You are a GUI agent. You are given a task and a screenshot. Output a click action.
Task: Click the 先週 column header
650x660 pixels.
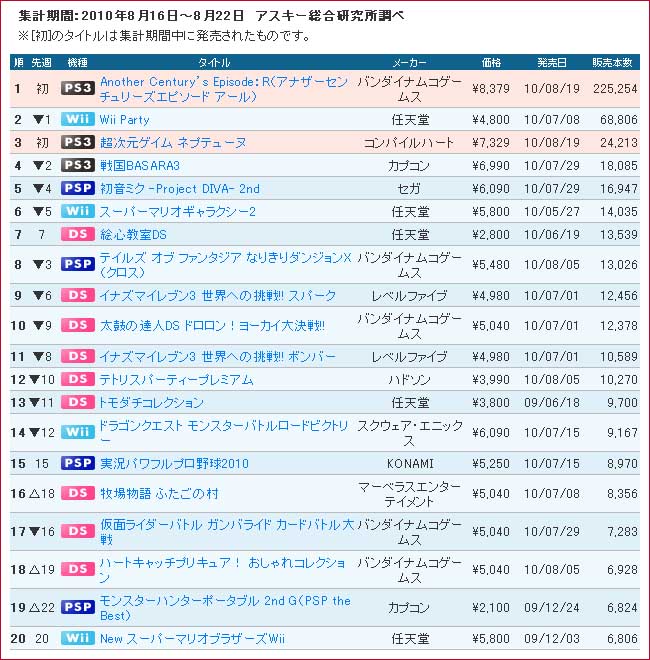(x=41, y=63)
